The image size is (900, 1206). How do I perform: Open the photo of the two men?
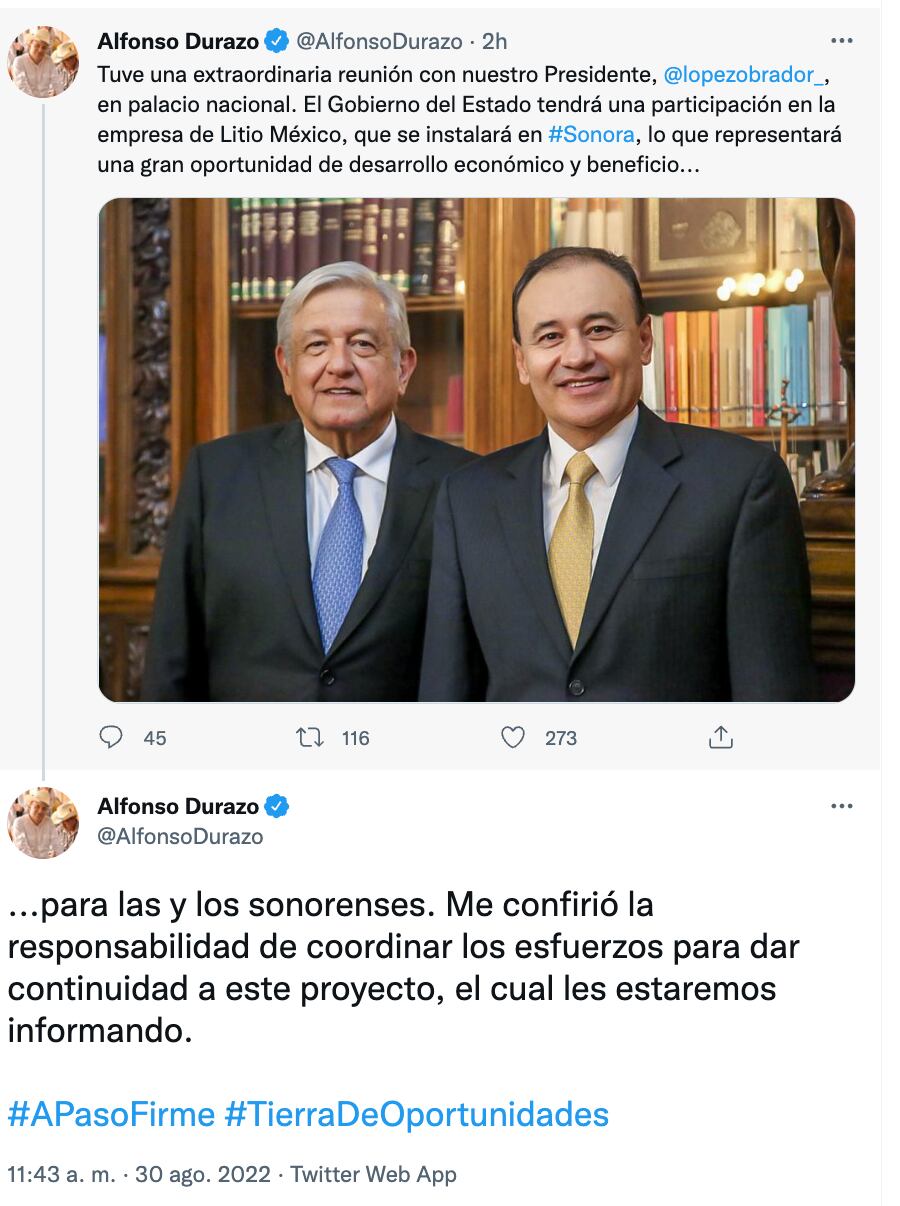[x=477, y=450]
